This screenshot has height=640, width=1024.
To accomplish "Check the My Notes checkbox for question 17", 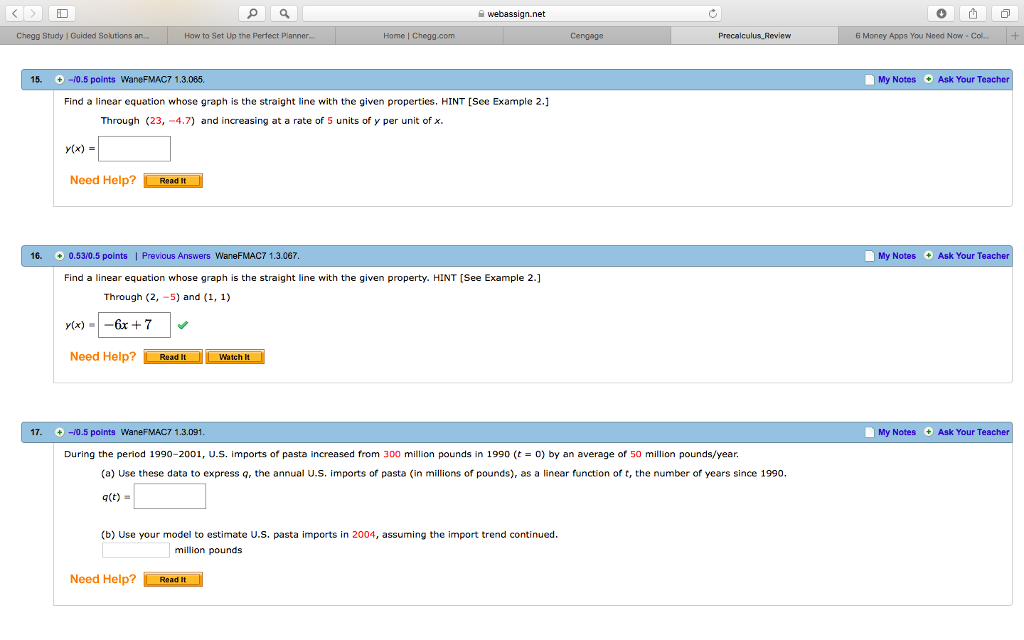I will click(868, 432).
